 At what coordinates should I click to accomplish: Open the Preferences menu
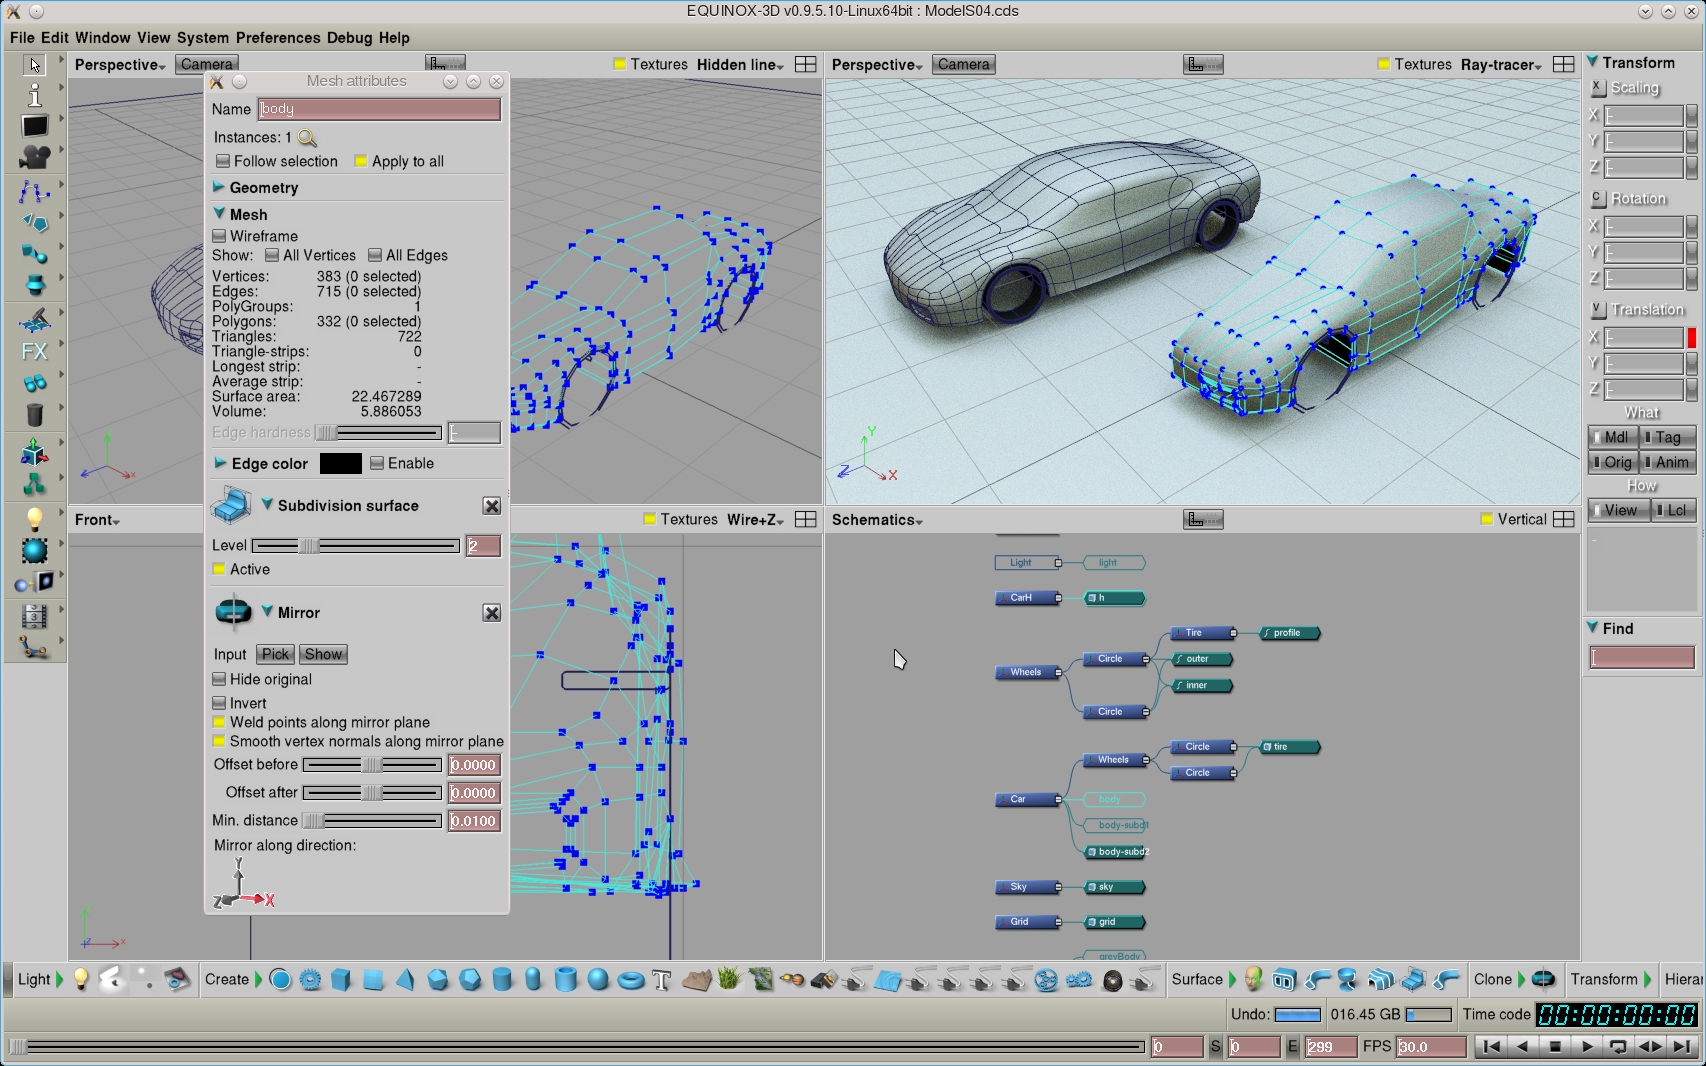click(278, 38)
